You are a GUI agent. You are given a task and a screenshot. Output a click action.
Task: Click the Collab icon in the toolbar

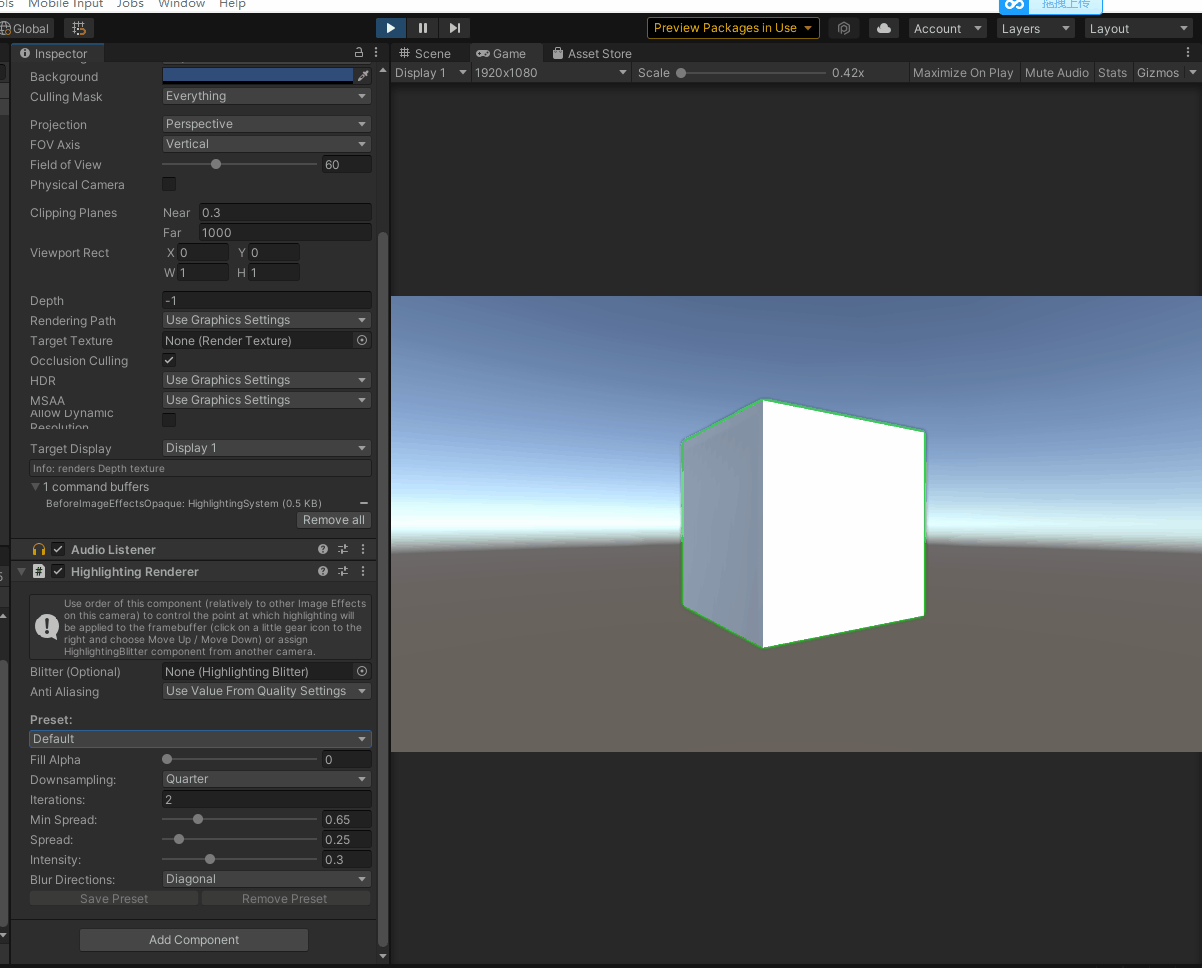[843, 27]
